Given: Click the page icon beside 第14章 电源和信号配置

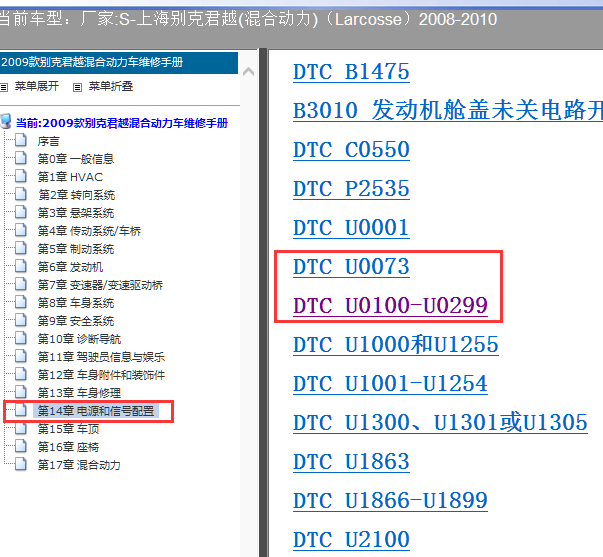Looking at the screenshot, I should click(x=20, y=410).
